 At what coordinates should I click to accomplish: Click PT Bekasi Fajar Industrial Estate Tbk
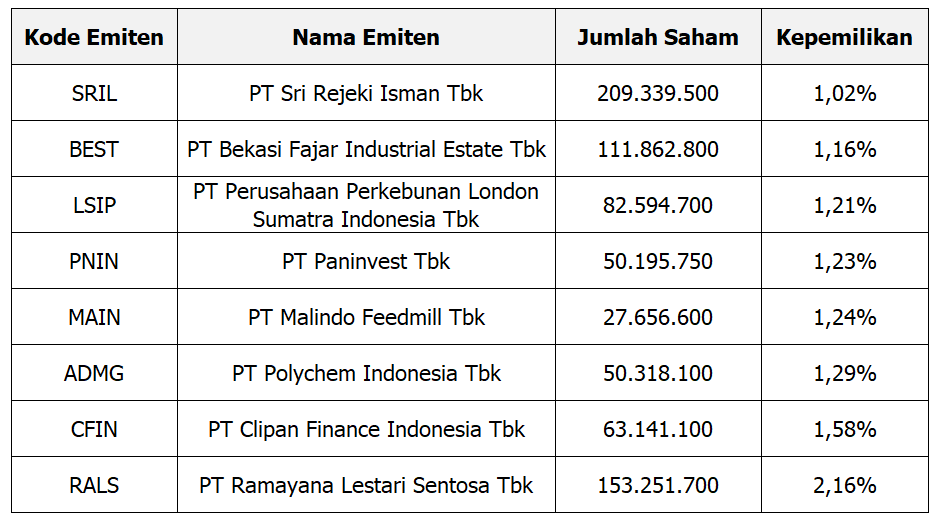(366, 150)
